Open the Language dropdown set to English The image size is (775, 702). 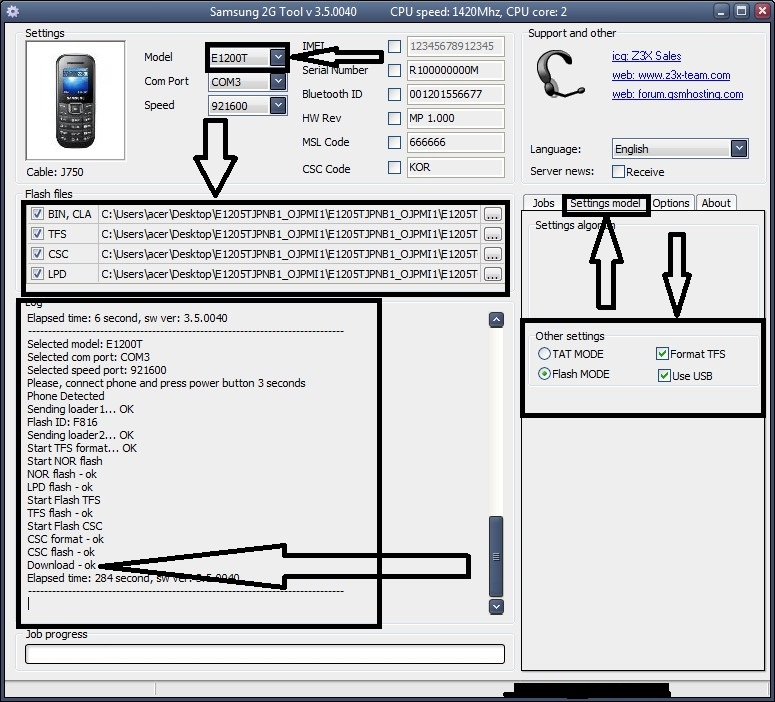click(x=738, y=149)
